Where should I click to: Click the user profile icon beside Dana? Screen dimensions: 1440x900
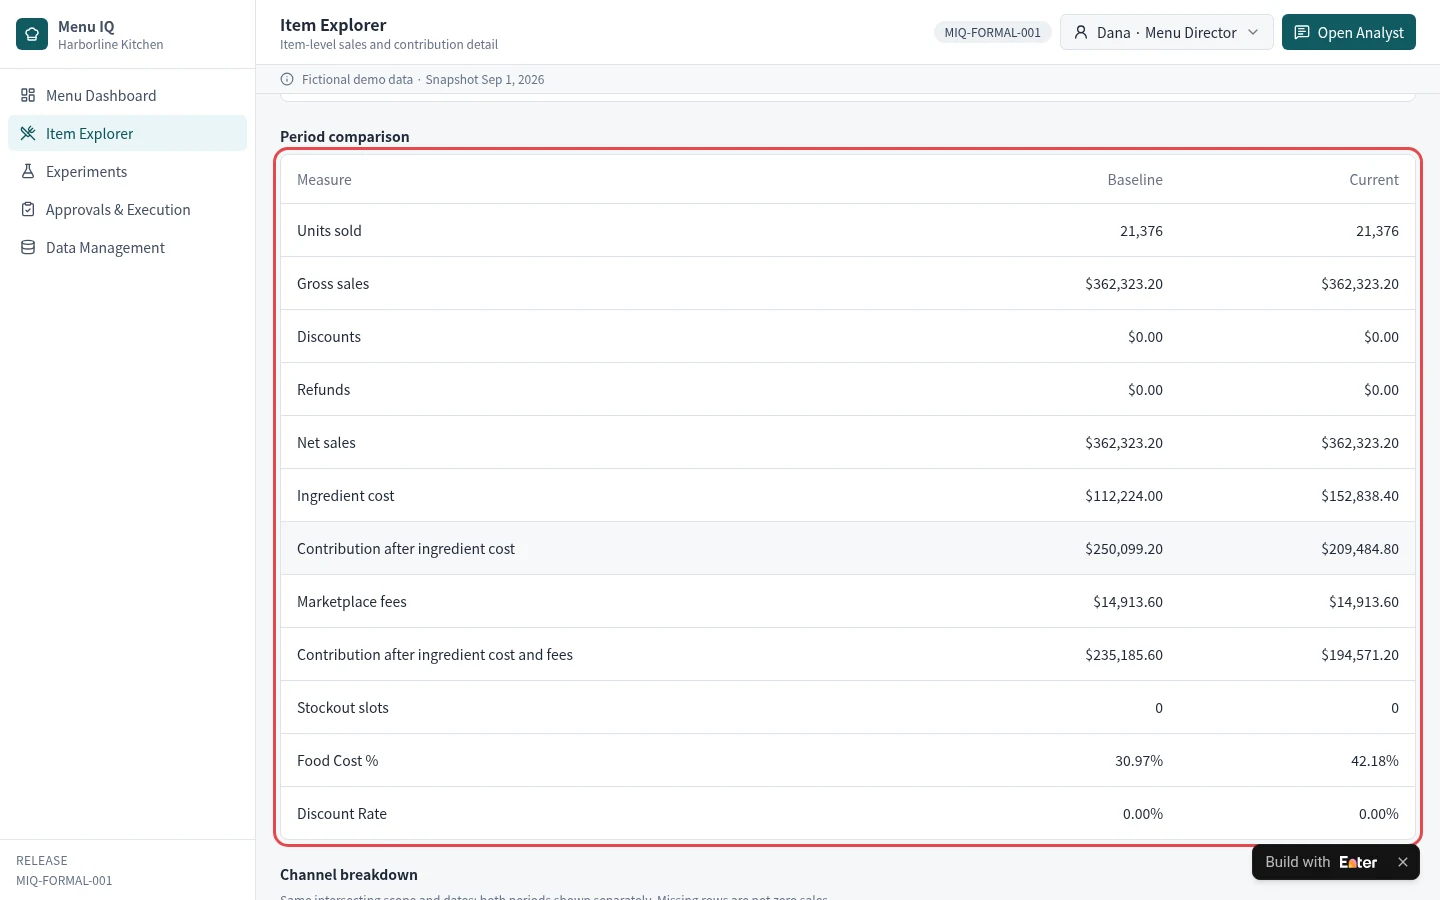click(1081, 33)
